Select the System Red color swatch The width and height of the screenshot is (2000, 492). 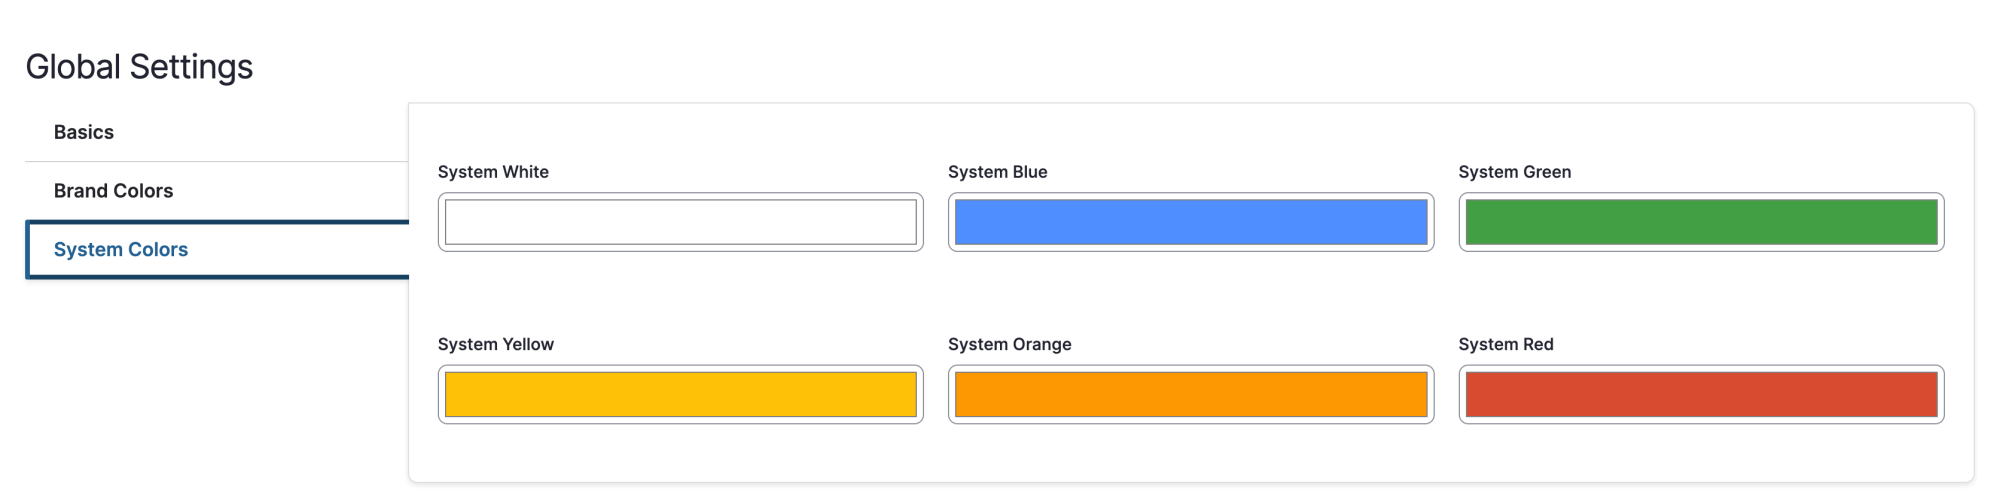pos(1701,394)
